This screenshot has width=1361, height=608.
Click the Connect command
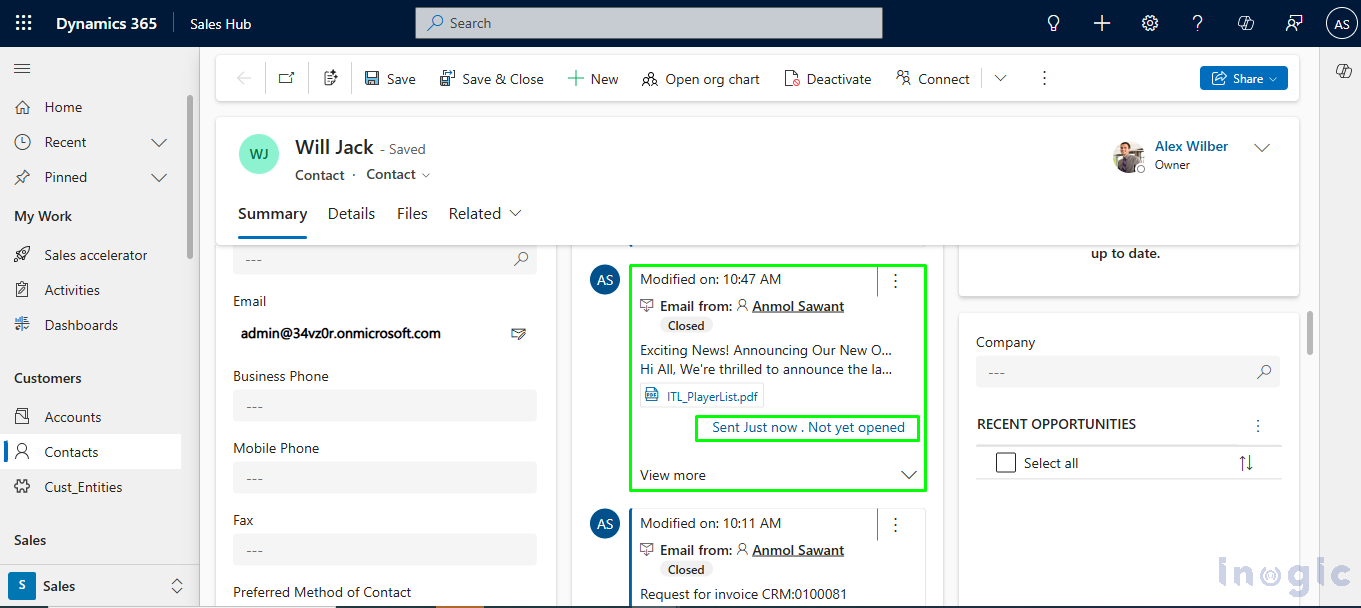click(x=933, y=79)
